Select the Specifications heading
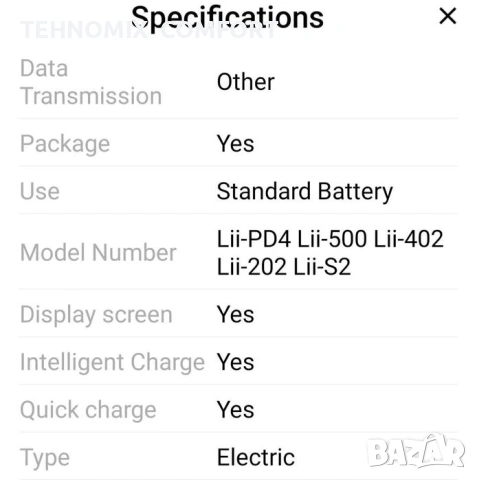Image resolution: width=477 pixels, height=480 pixels. (x=227, y=18)
